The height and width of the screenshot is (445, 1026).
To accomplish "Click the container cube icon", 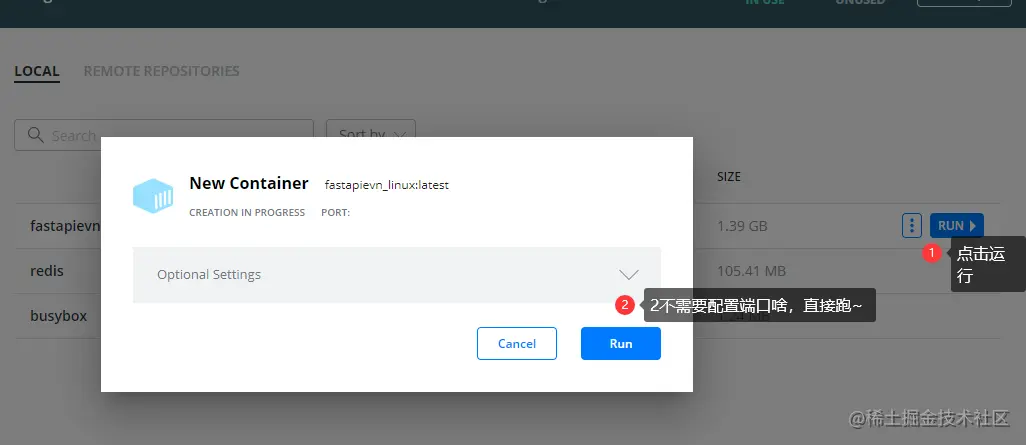I will (153, 196).
